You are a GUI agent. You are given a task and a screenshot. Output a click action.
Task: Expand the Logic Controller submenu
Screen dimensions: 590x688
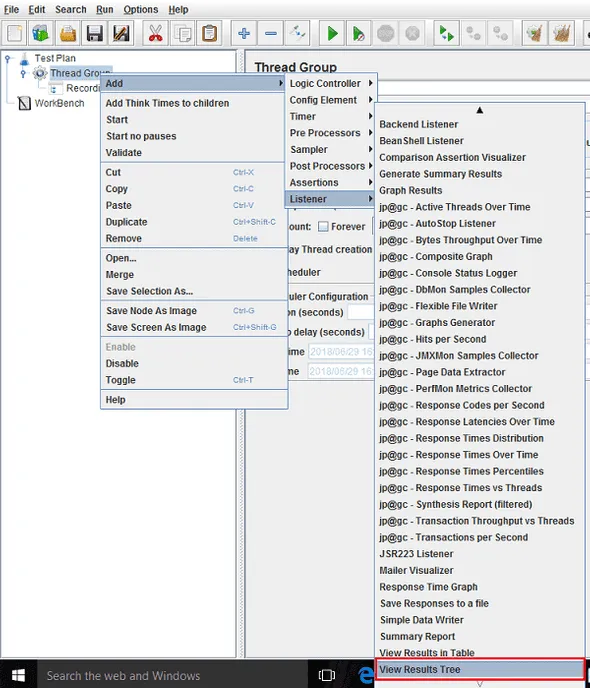coord(331,83)
